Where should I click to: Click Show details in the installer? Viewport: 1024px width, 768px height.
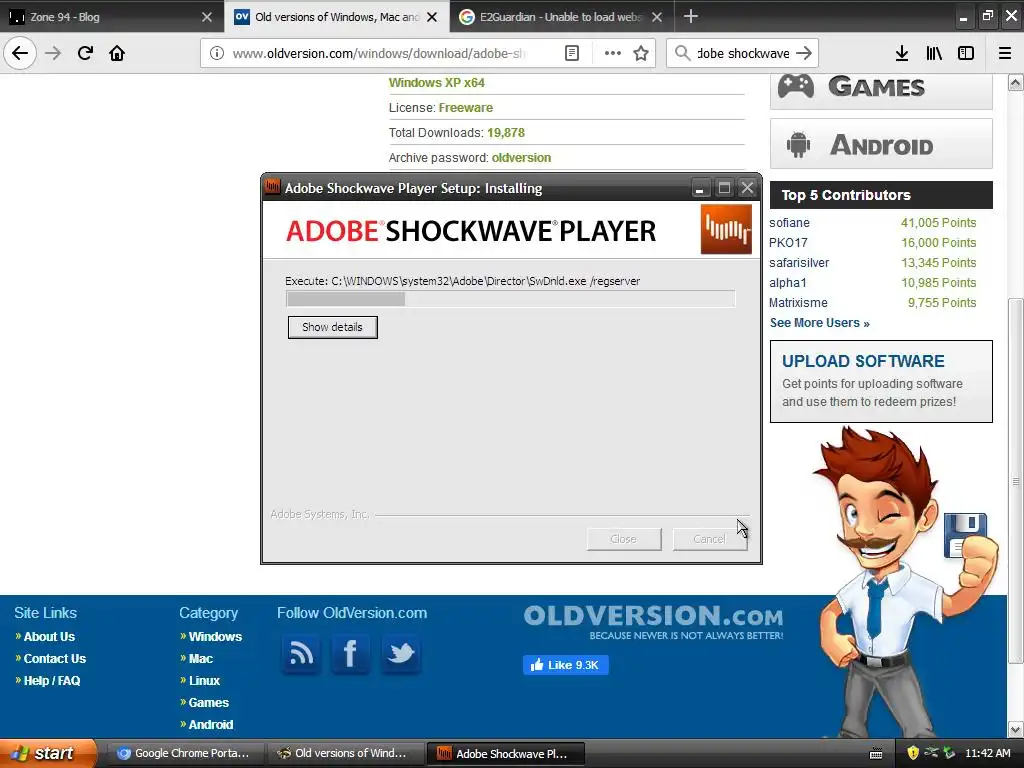click(x=332, y=327)
